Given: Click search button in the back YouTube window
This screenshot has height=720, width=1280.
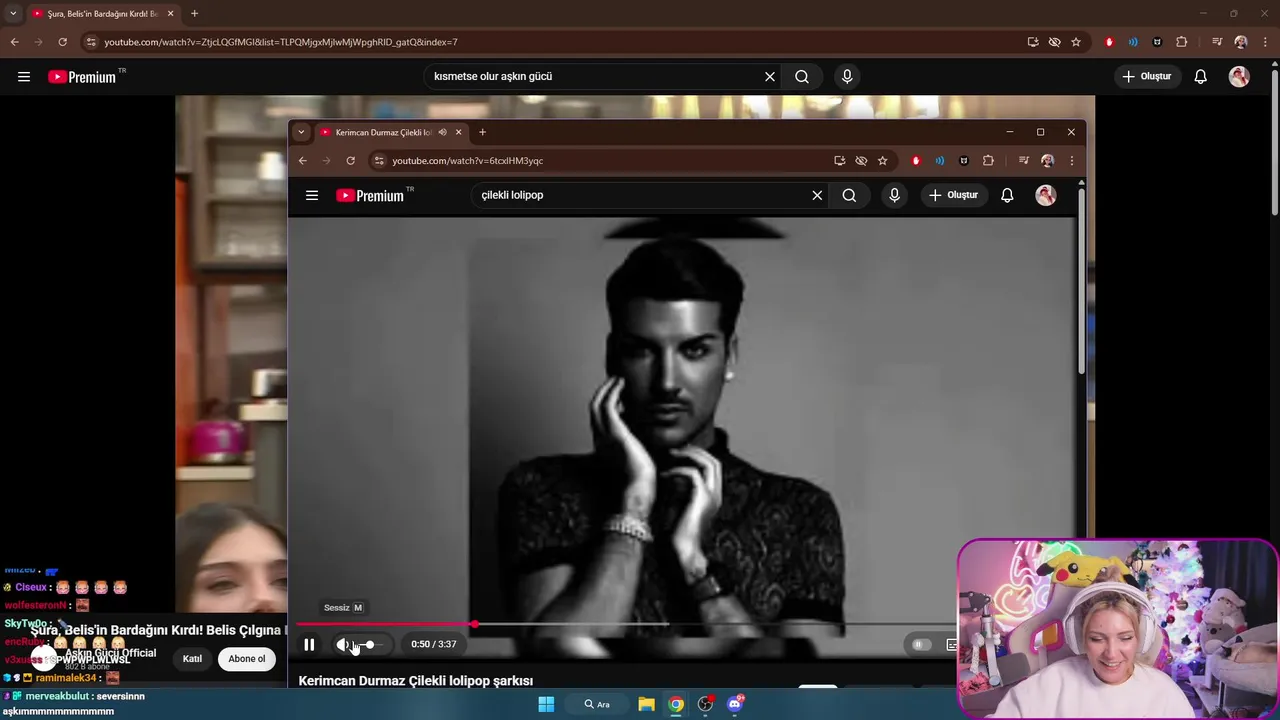Looking at the screenshot, I should pos(802,77).
